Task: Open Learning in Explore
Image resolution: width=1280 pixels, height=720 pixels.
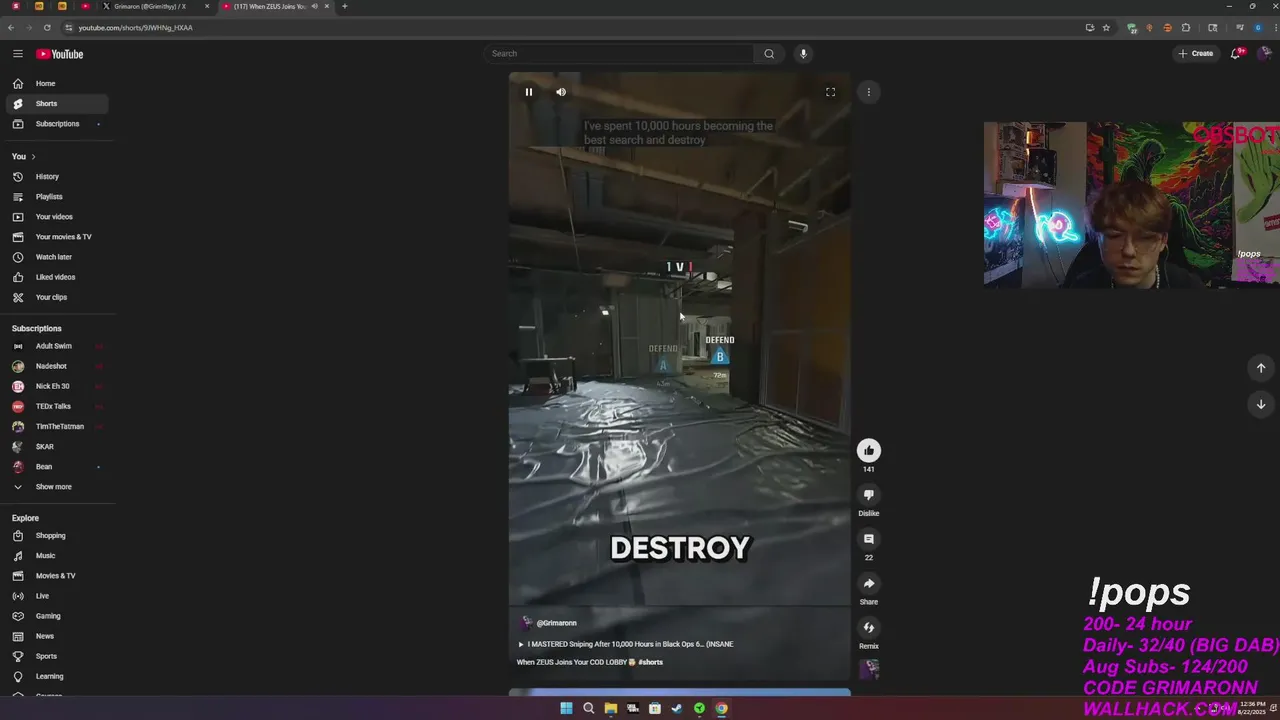Action: [57, 676]
